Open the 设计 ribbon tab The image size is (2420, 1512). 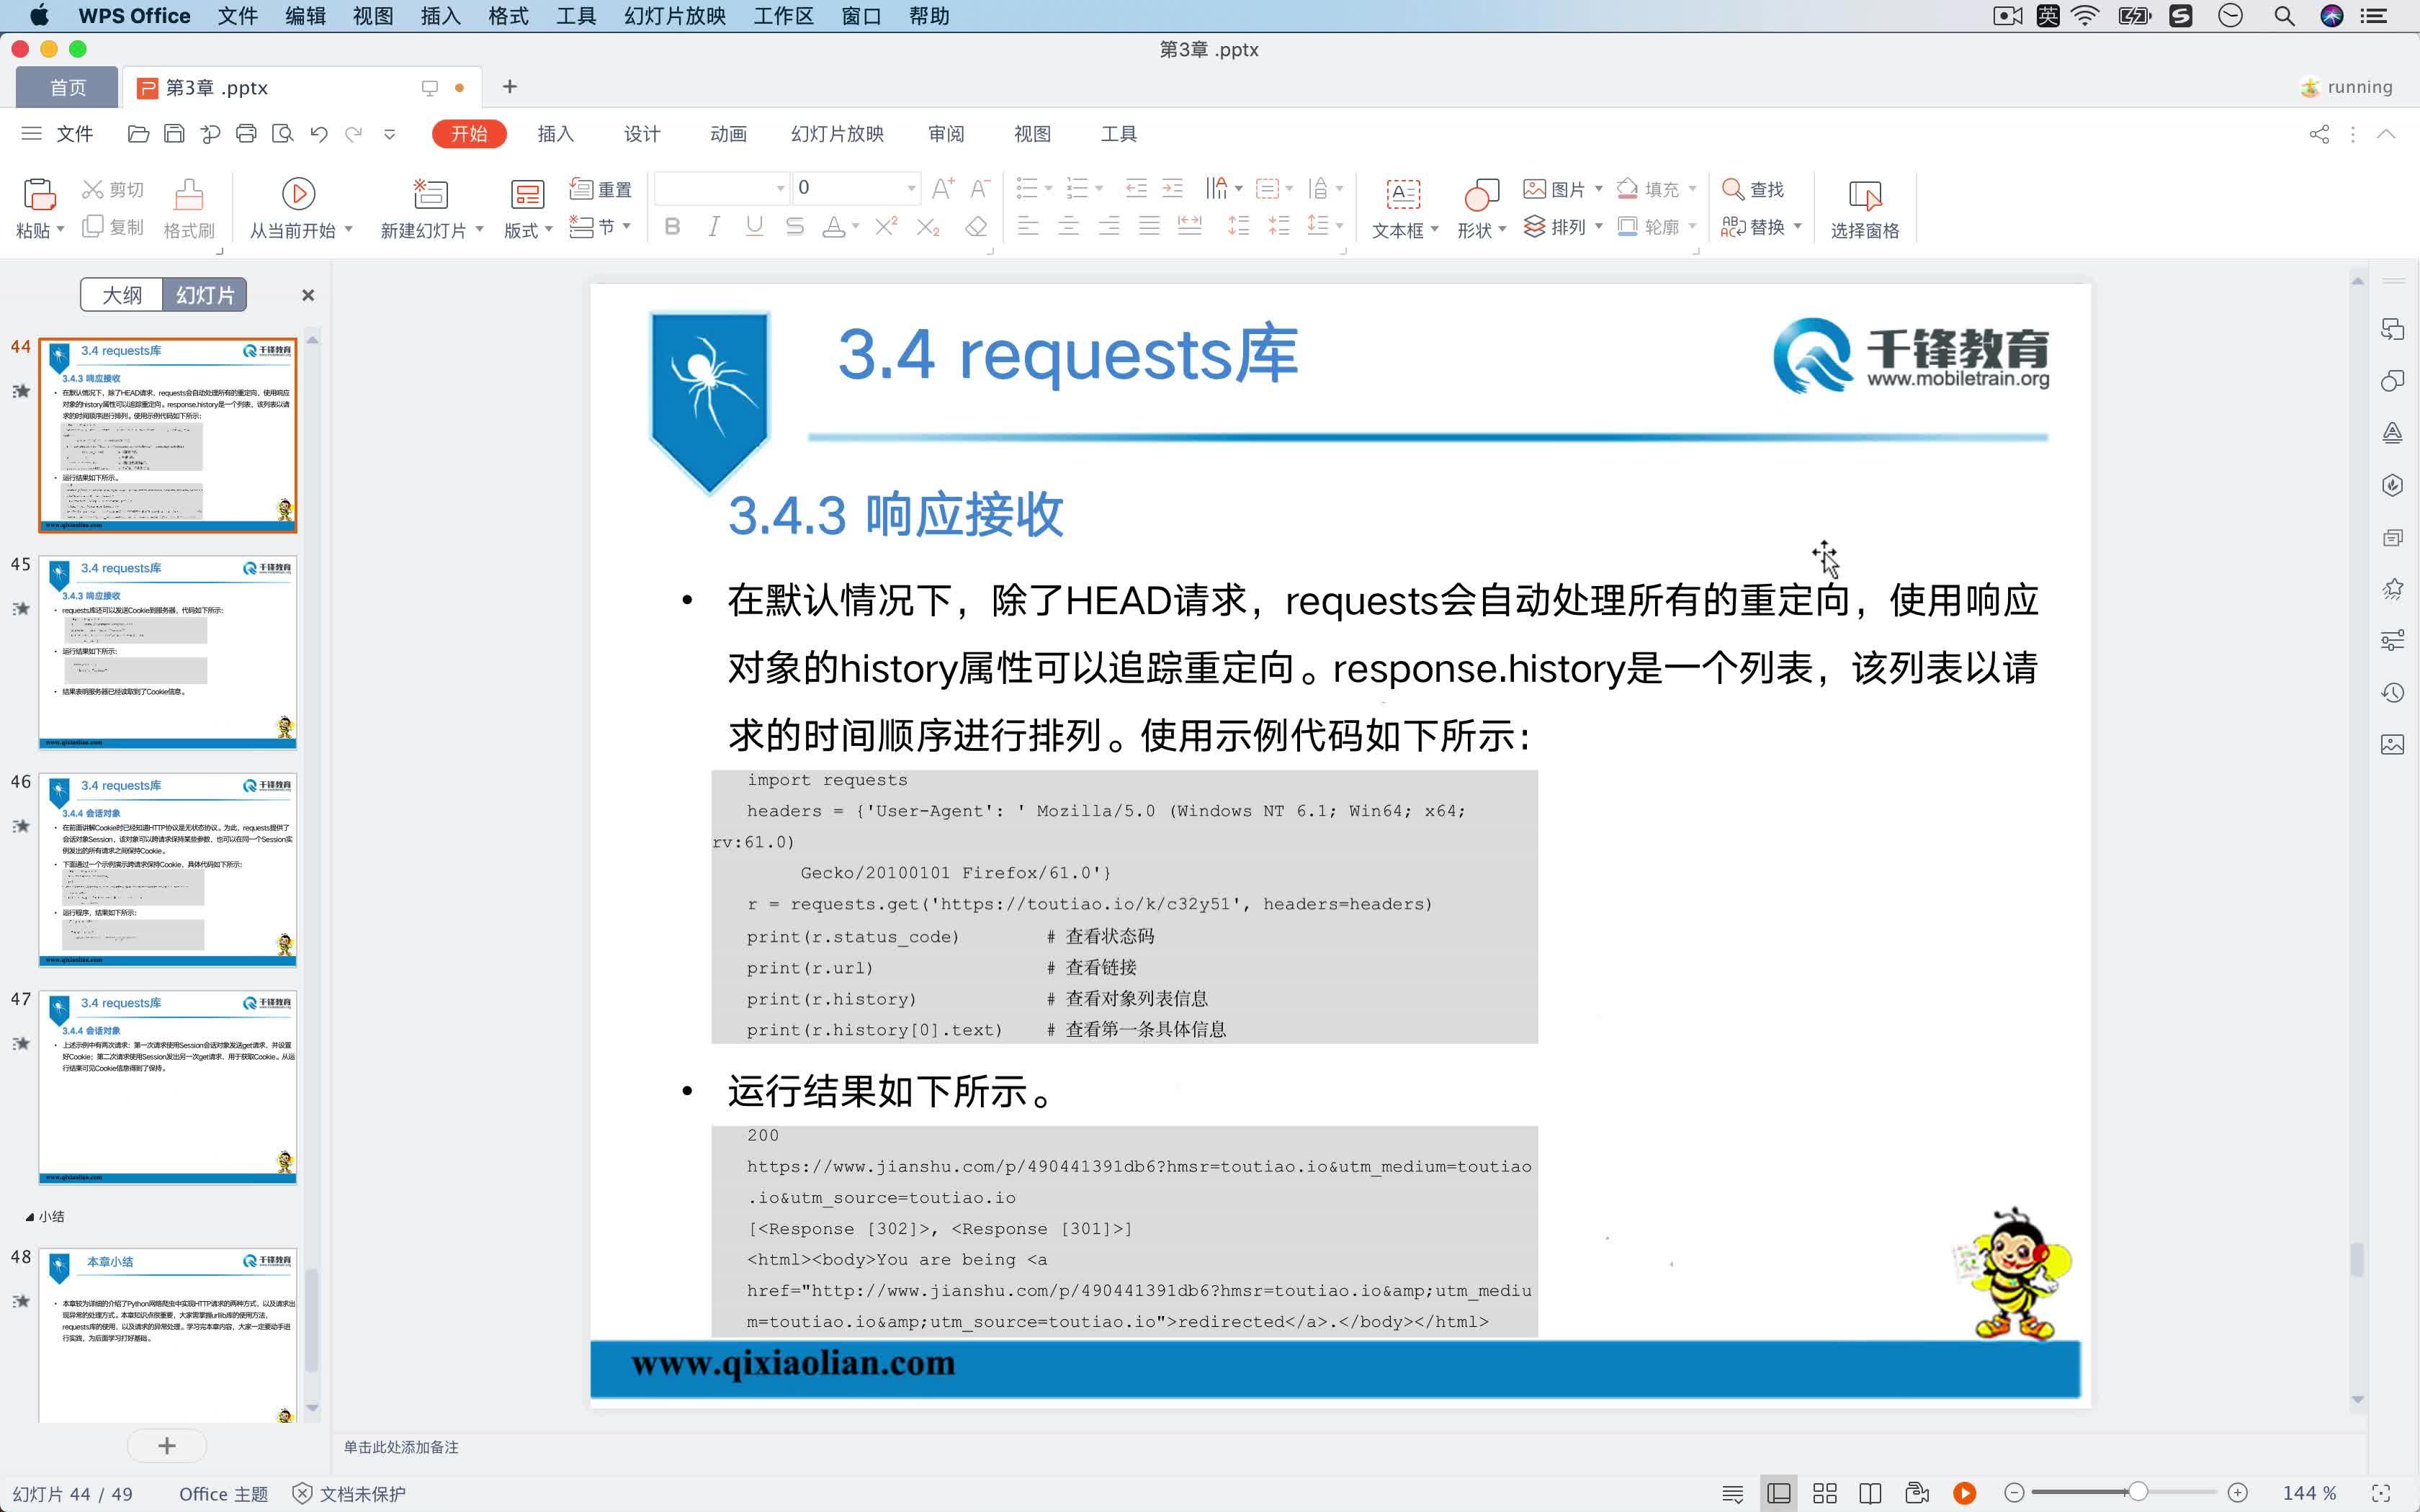[642, 134]
